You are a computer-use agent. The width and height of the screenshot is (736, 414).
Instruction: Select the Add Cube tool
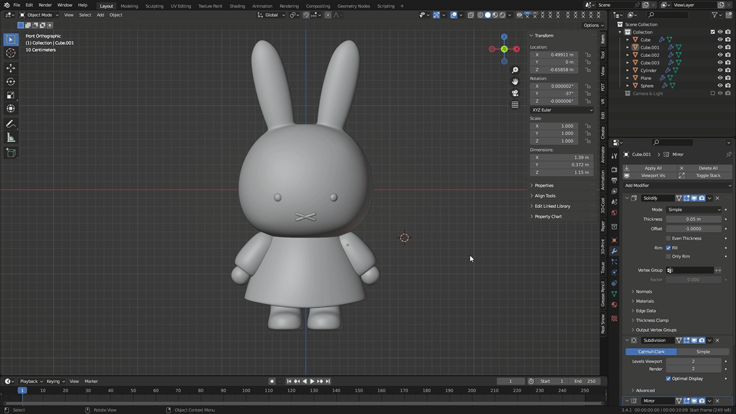(x=11, y=153)
